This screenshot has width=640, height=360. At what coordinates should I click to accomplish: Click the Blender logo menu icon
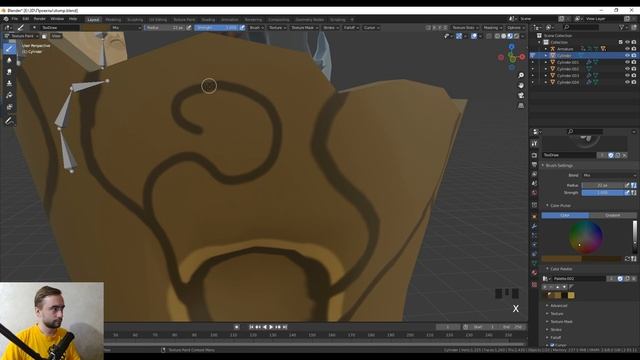point(6,19)
